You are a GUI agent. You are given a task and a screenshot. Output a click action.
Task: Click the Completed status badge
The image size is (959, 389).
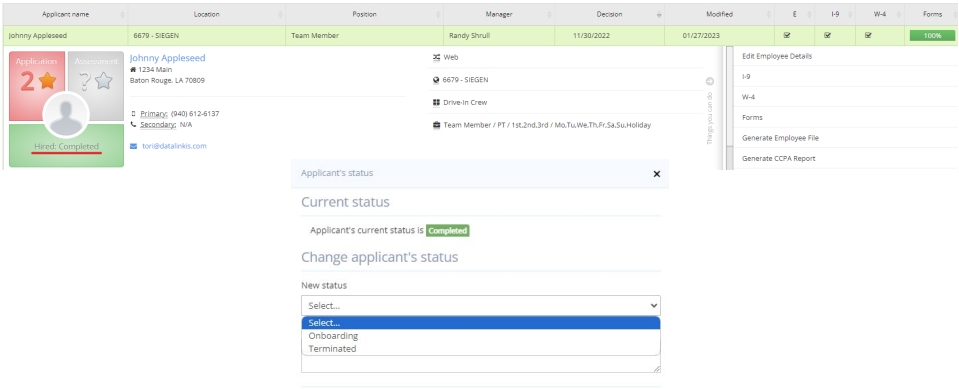(448, 231)
